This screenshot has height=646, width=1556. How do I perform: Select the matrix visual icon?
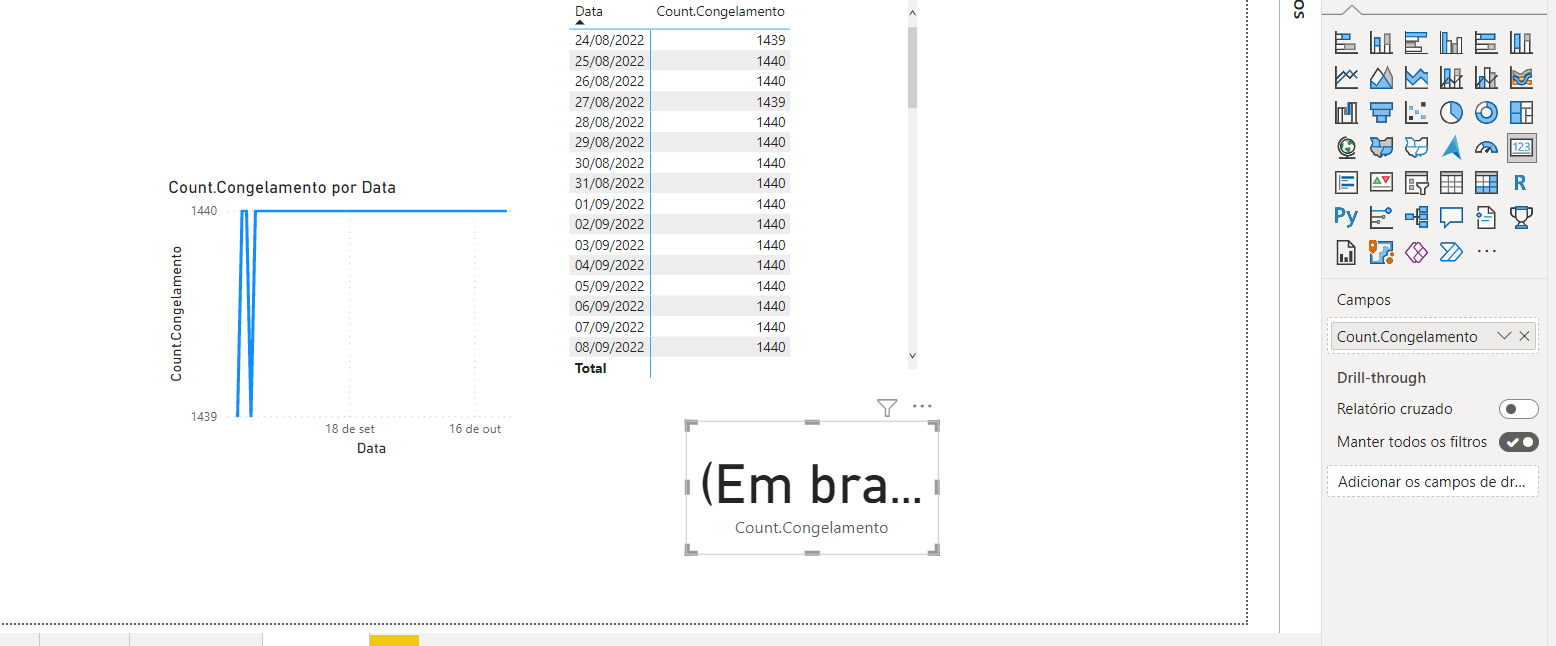point(1486,183)
